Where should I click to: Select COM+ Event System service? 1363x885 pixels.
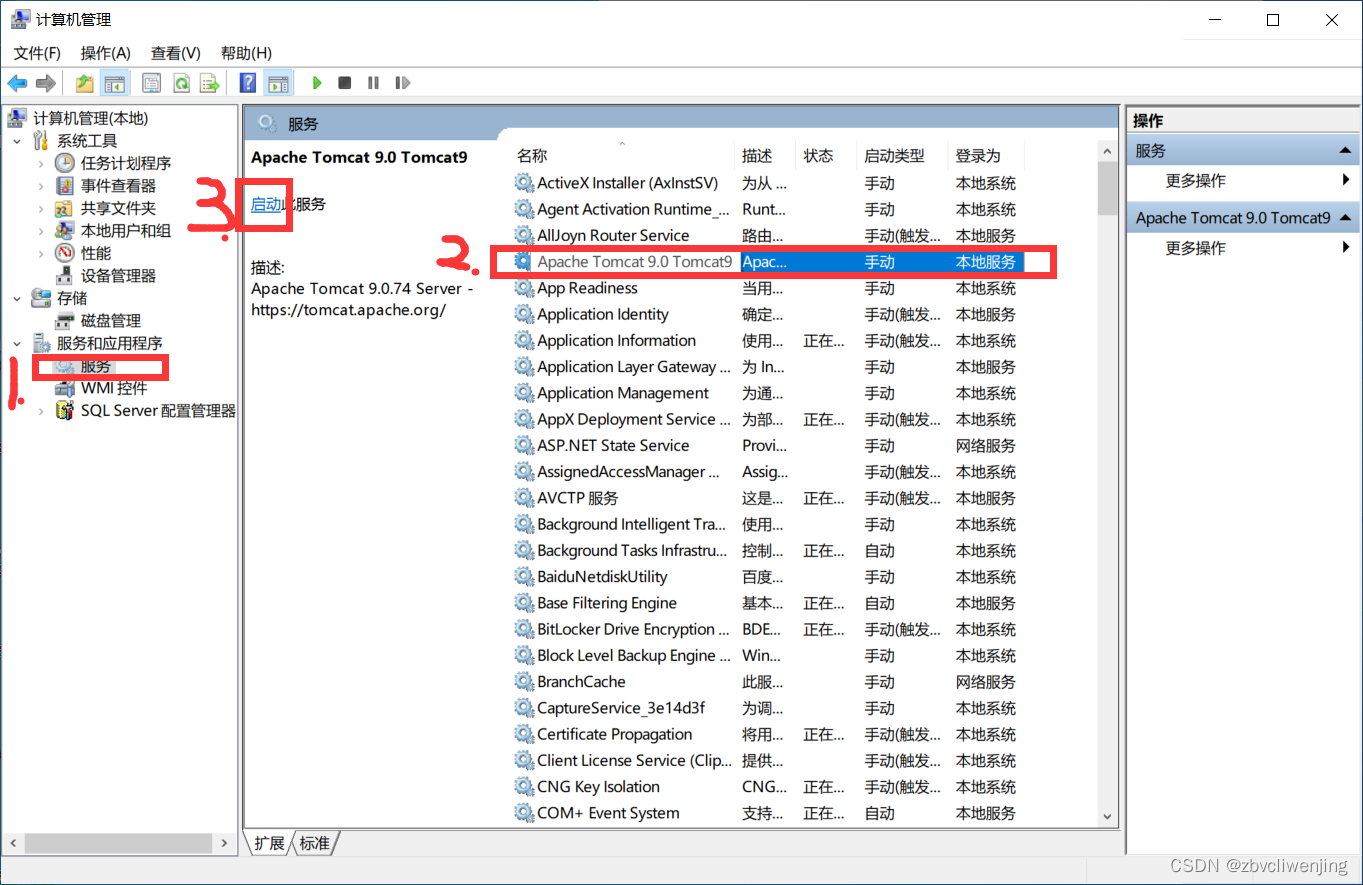coord(767,813)
